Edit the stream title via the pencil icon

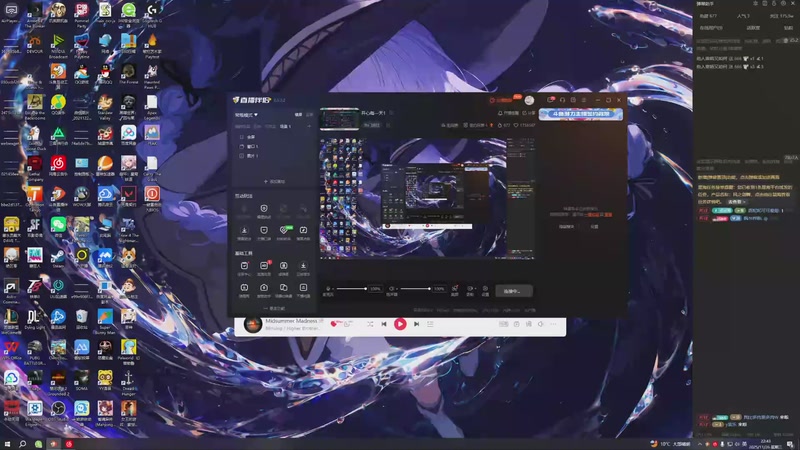(391, 113)
